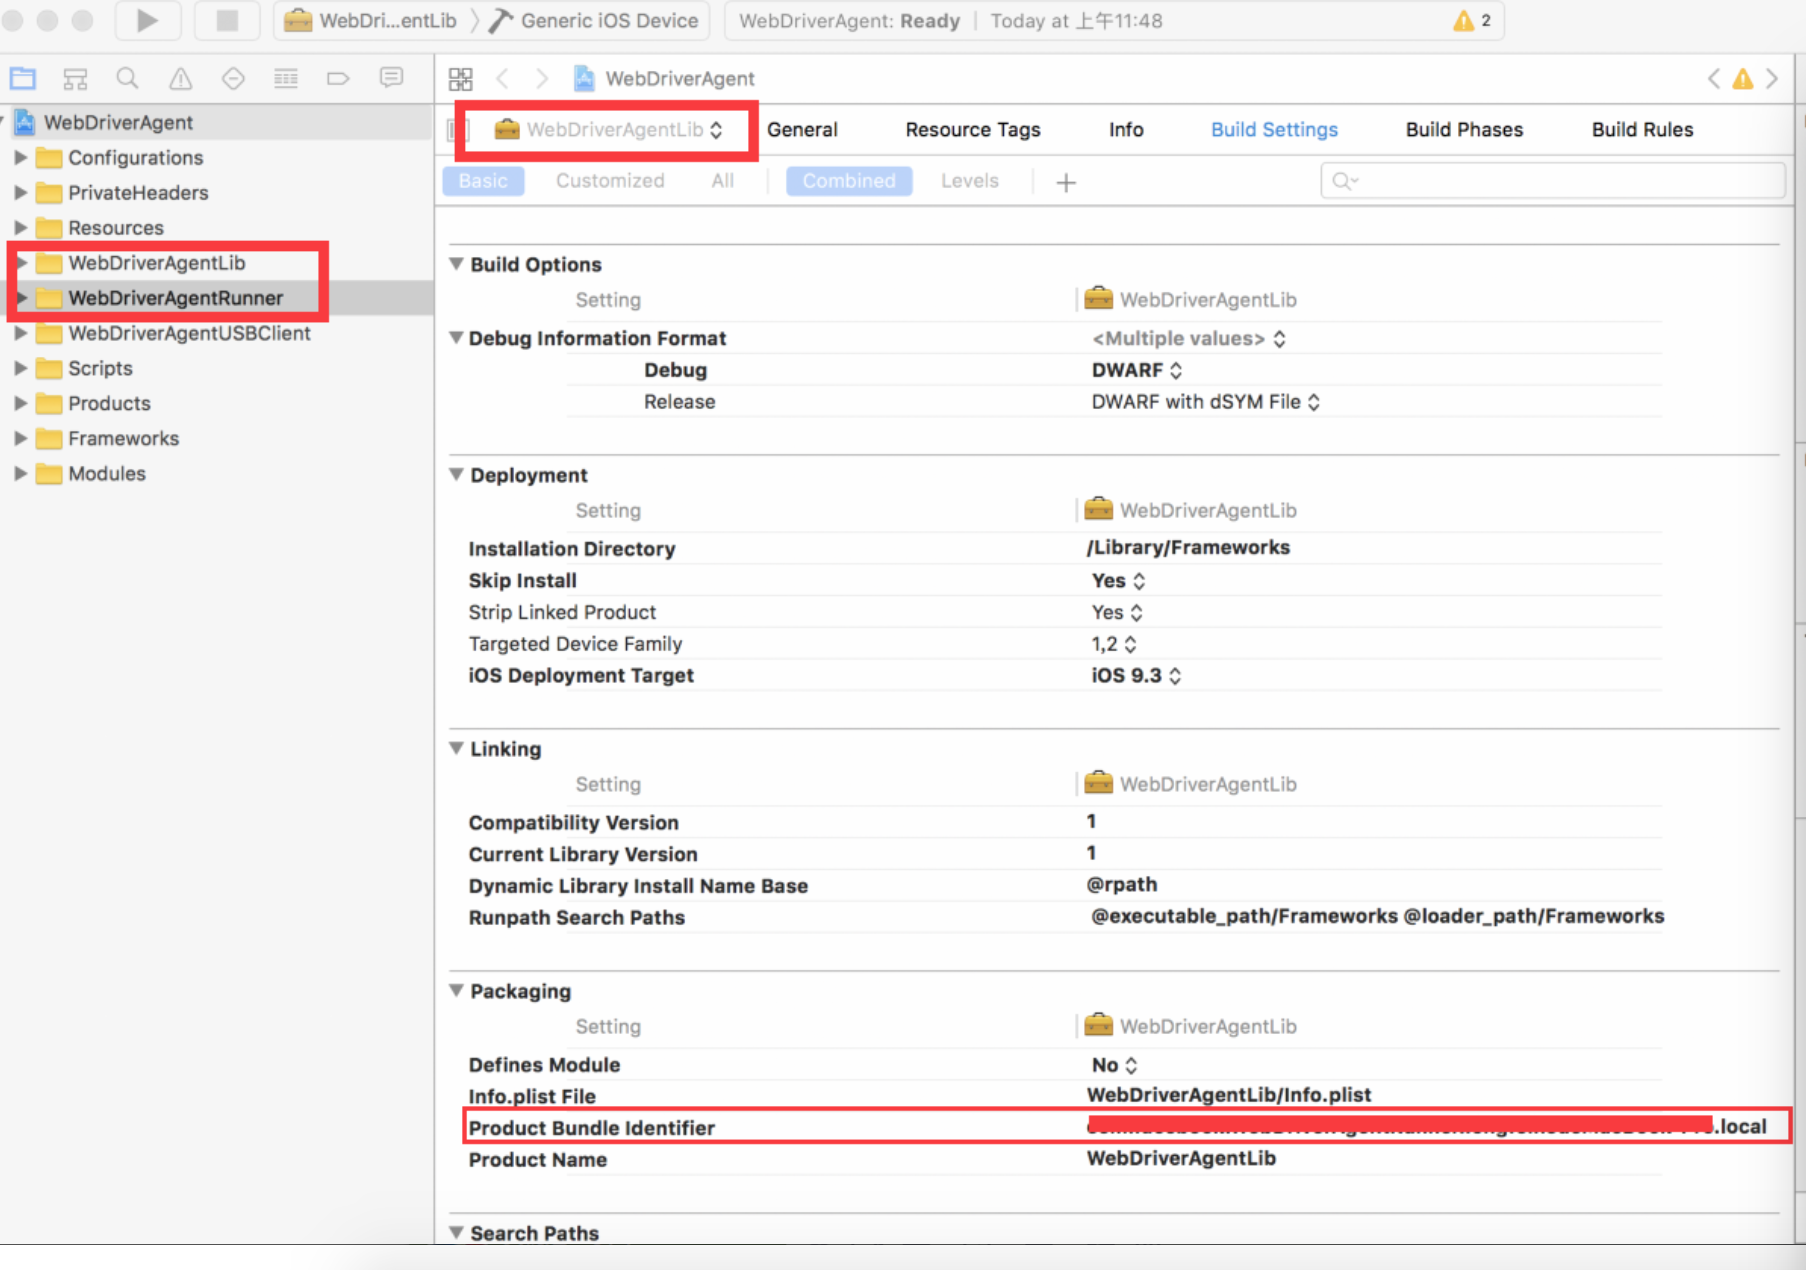The height and width of the screenshot is (1270, 1806).
Task: Open the Symbol navigator icon
Action: [x=75, y=78]
